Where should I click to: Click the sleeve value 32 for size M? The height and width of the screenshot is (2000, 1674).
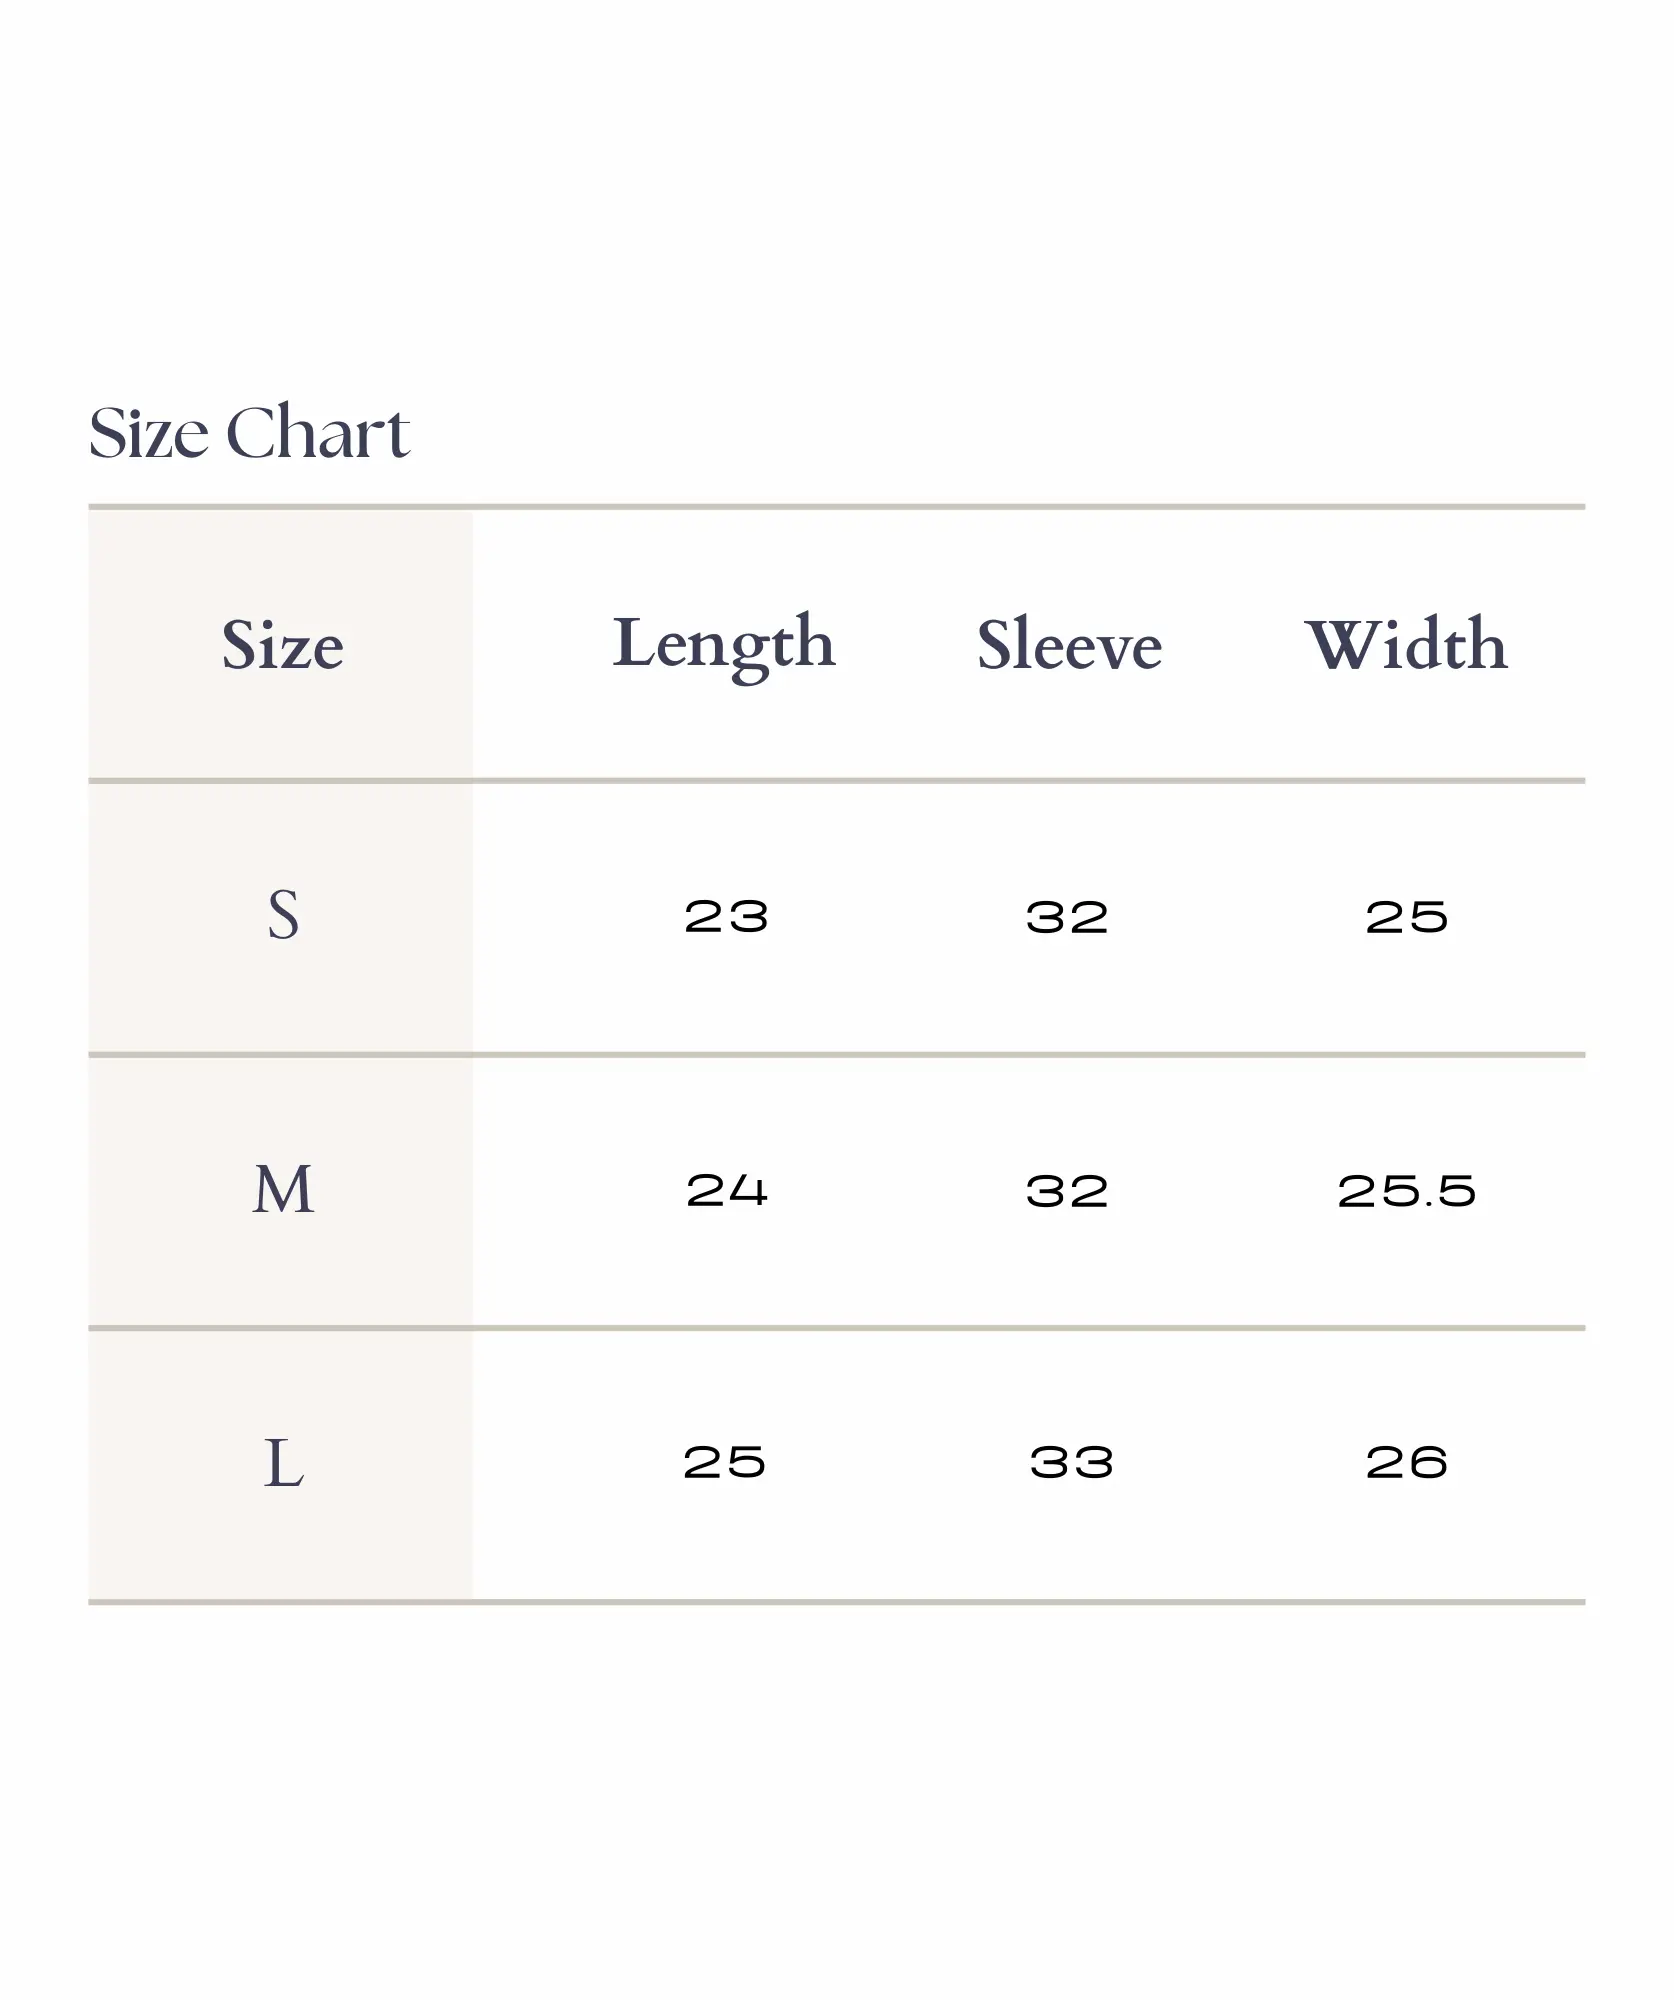click(1067, 1191)
